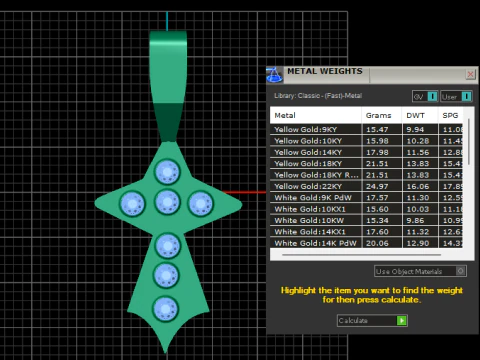The height and width of the screenshot is (360, 480).
Task: Click the 20.06 grams value
Action: tap(377, 243)
